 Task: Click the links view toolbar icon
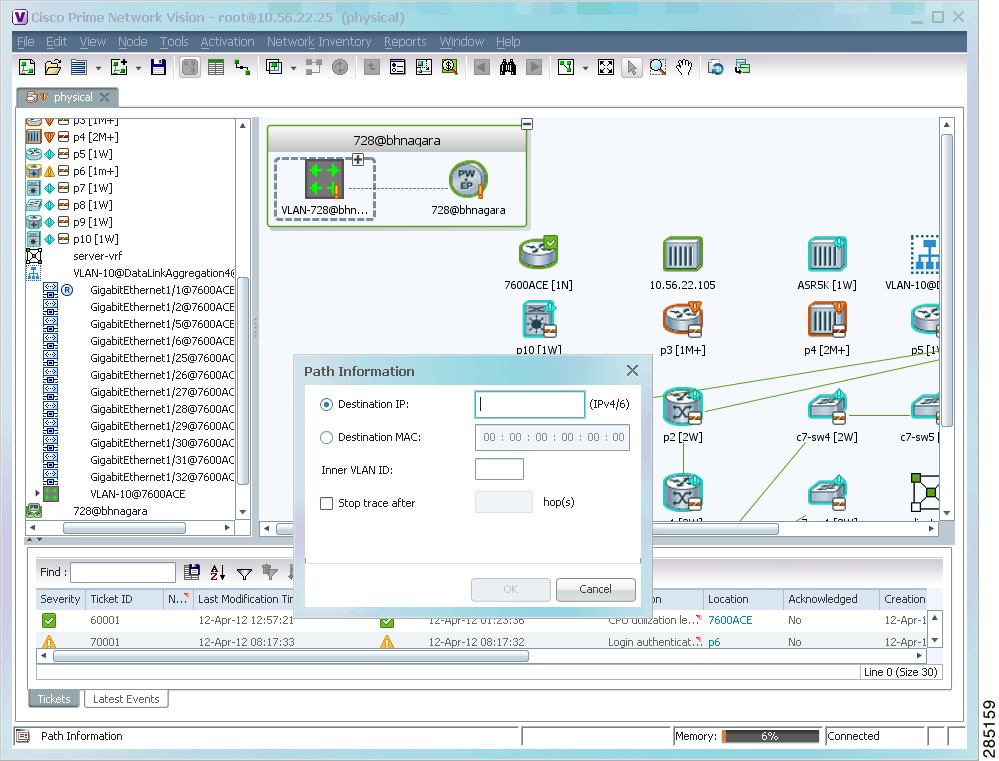tap(242, 67)
